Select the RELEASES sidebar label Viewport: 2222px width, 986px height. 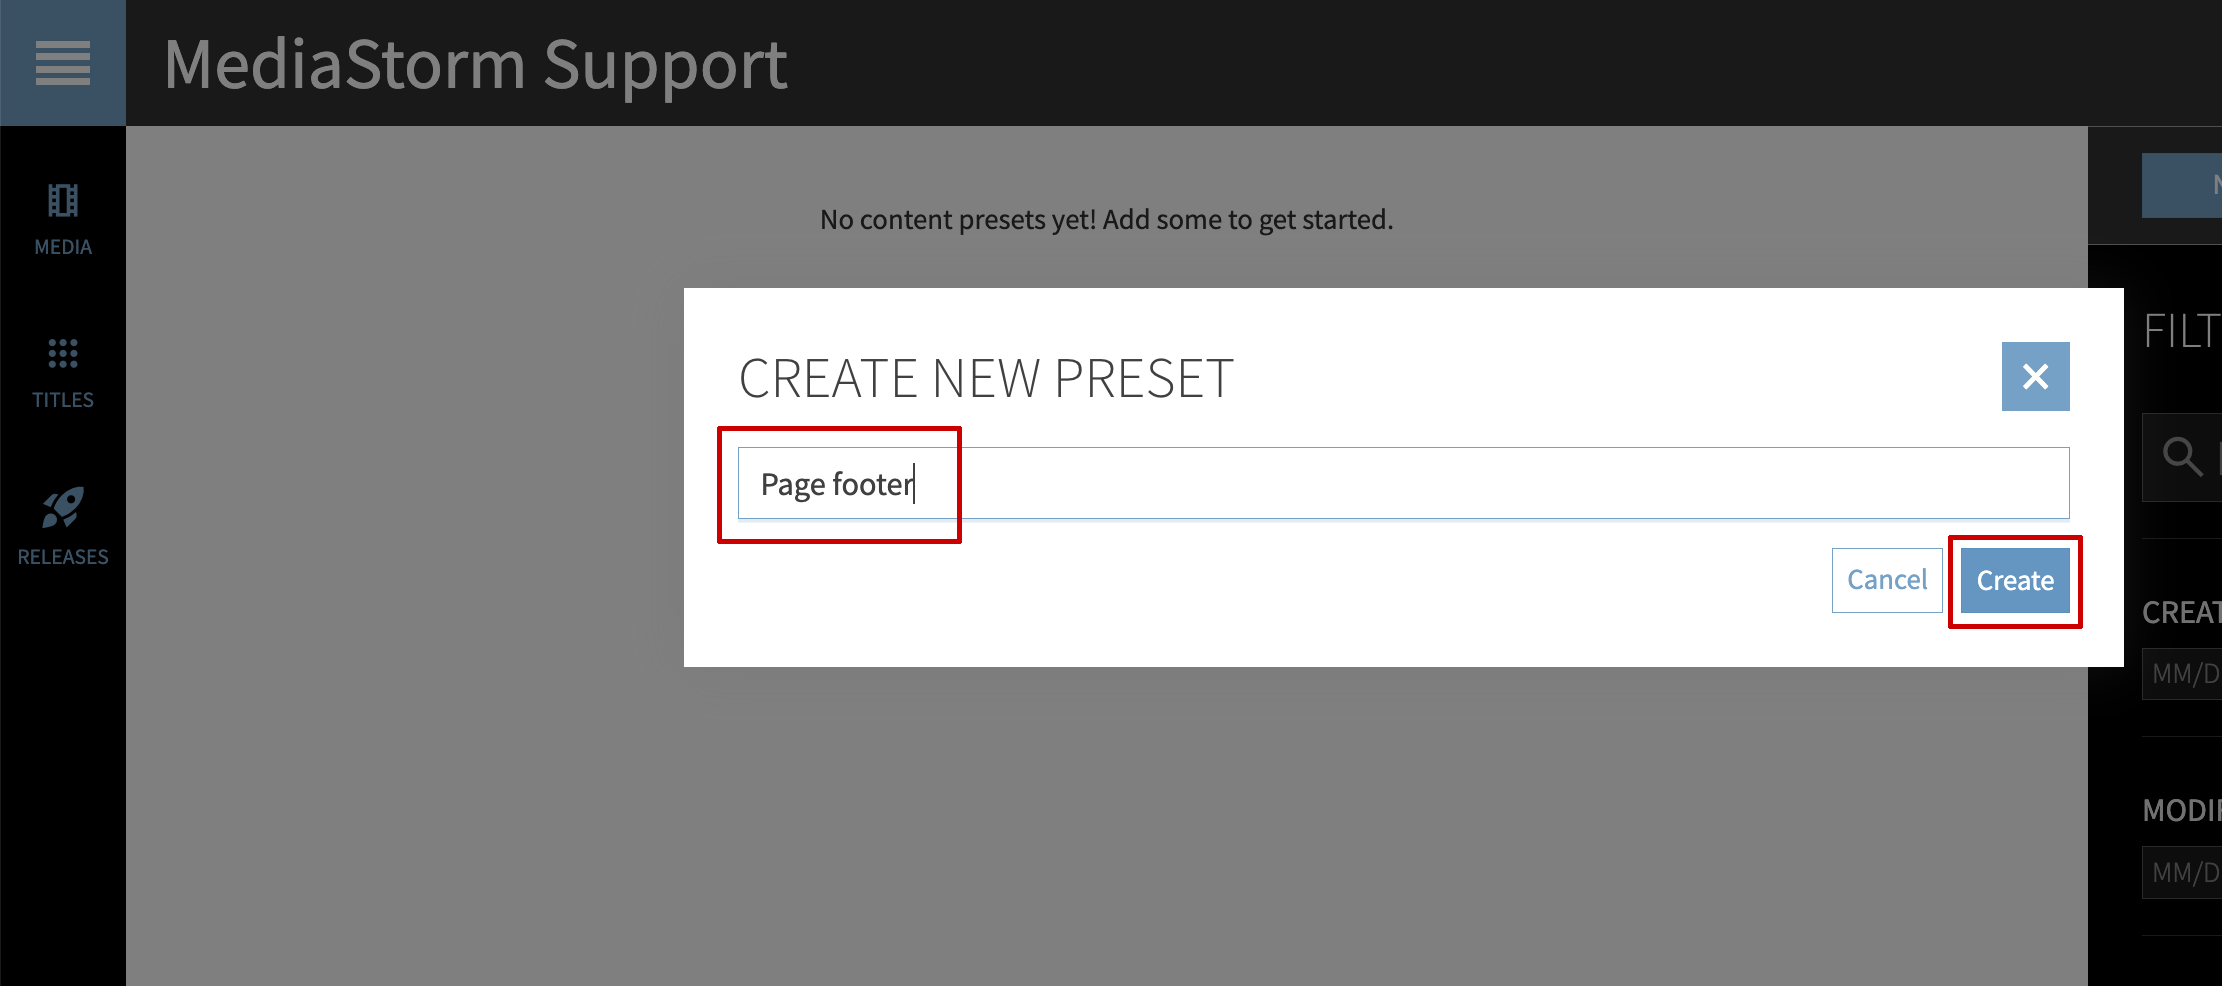tap(62, 557)
